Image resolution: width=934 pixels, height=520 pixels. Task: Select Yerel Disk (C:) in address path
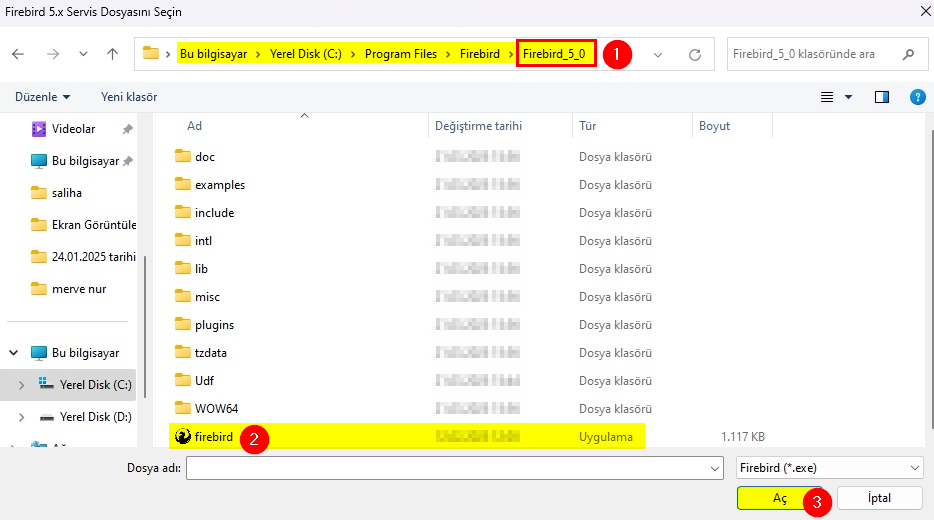[x=306, y=54]
